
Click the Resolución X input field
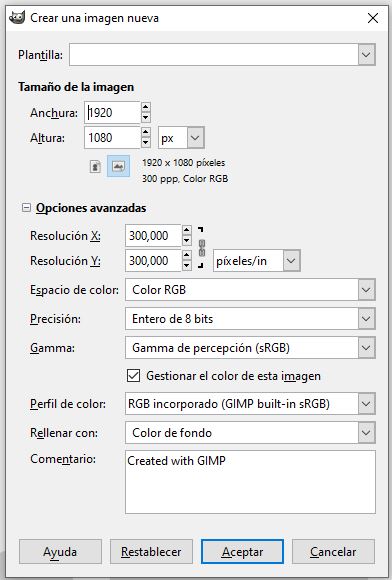[153, 236]
